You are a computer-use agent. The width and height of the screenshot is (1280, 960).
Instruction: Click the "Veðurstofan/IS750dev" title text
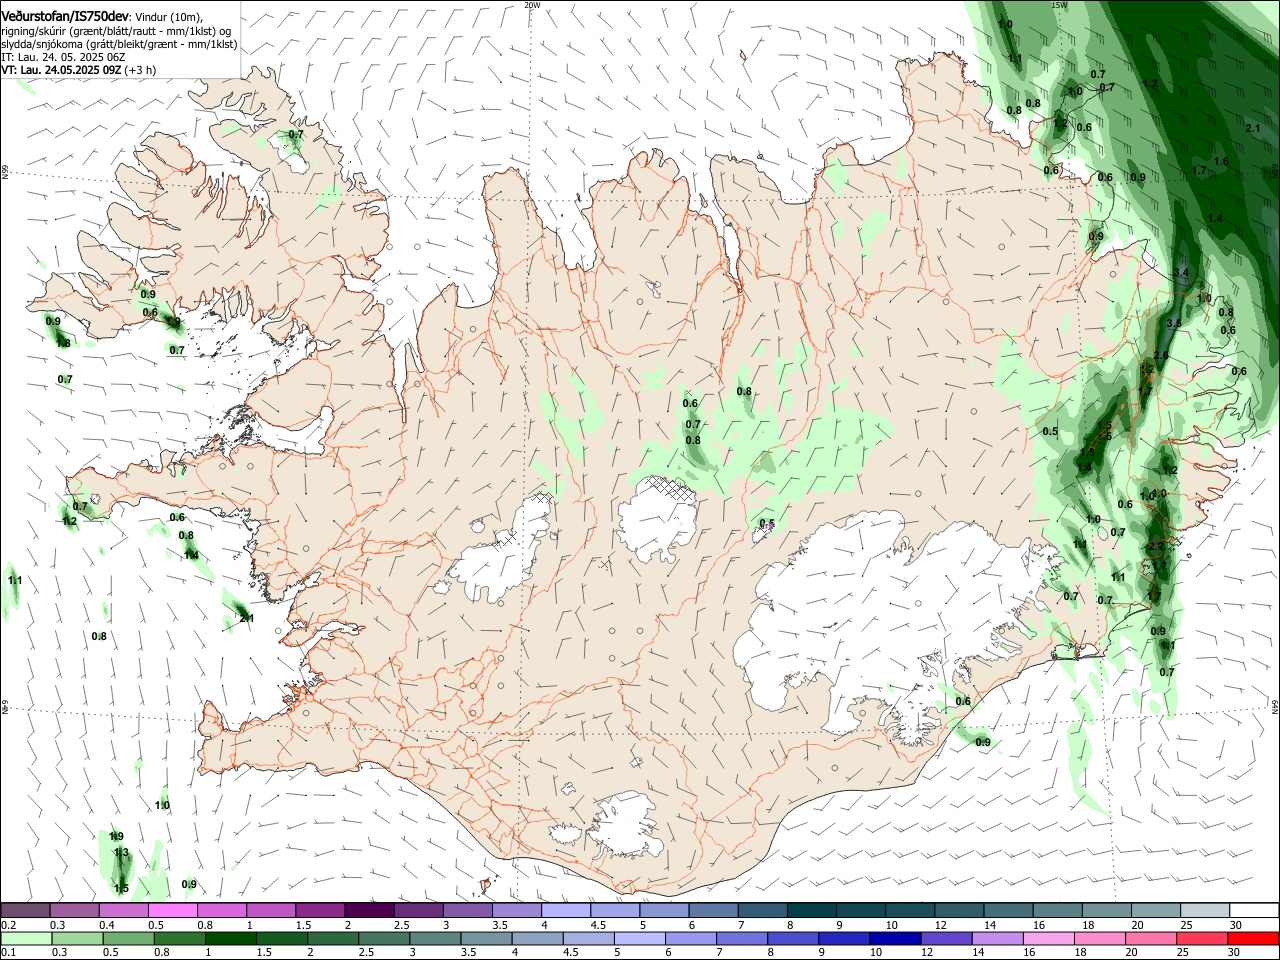point(65,16)
